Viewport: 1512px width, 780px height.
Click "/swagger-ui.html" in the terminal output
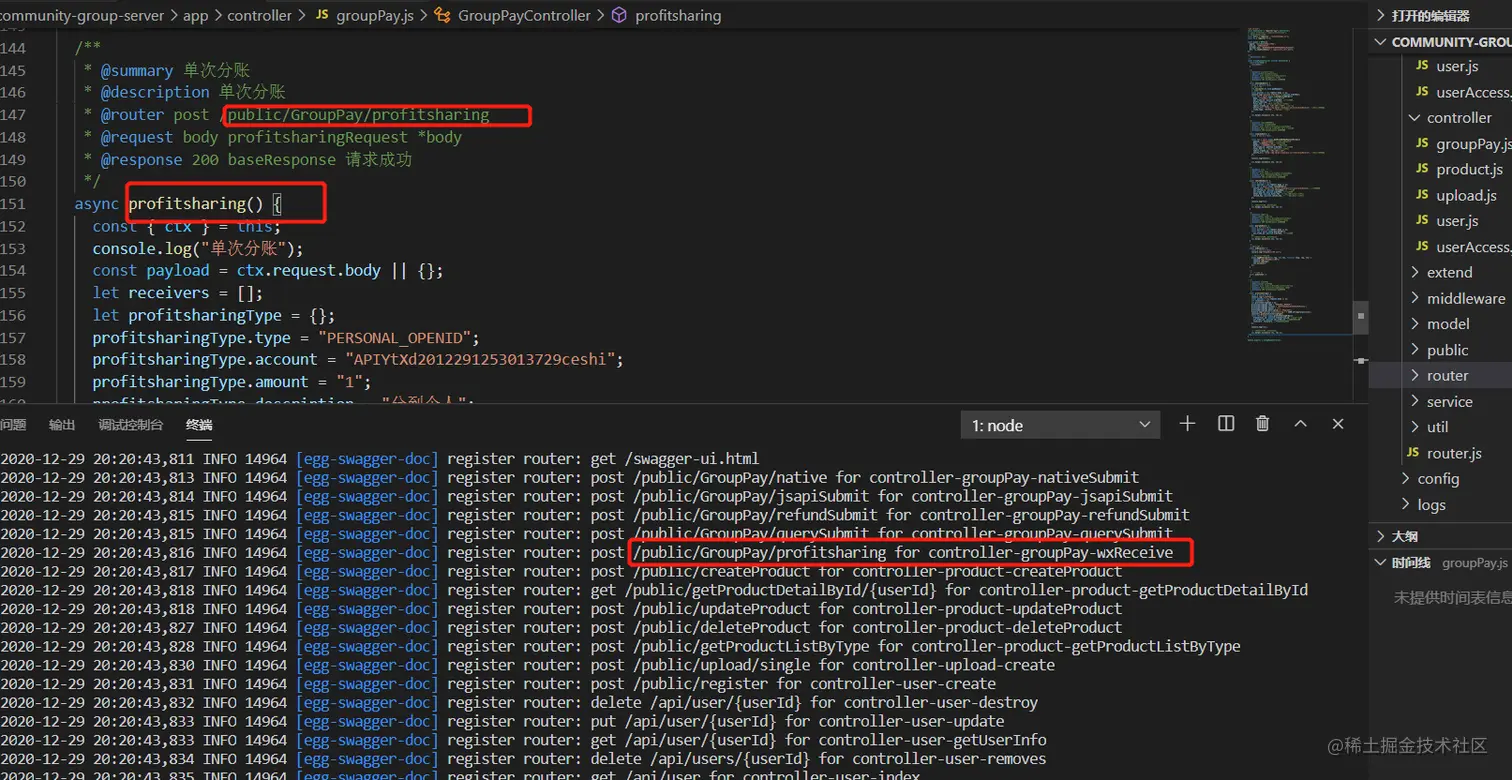coord(694,459)
